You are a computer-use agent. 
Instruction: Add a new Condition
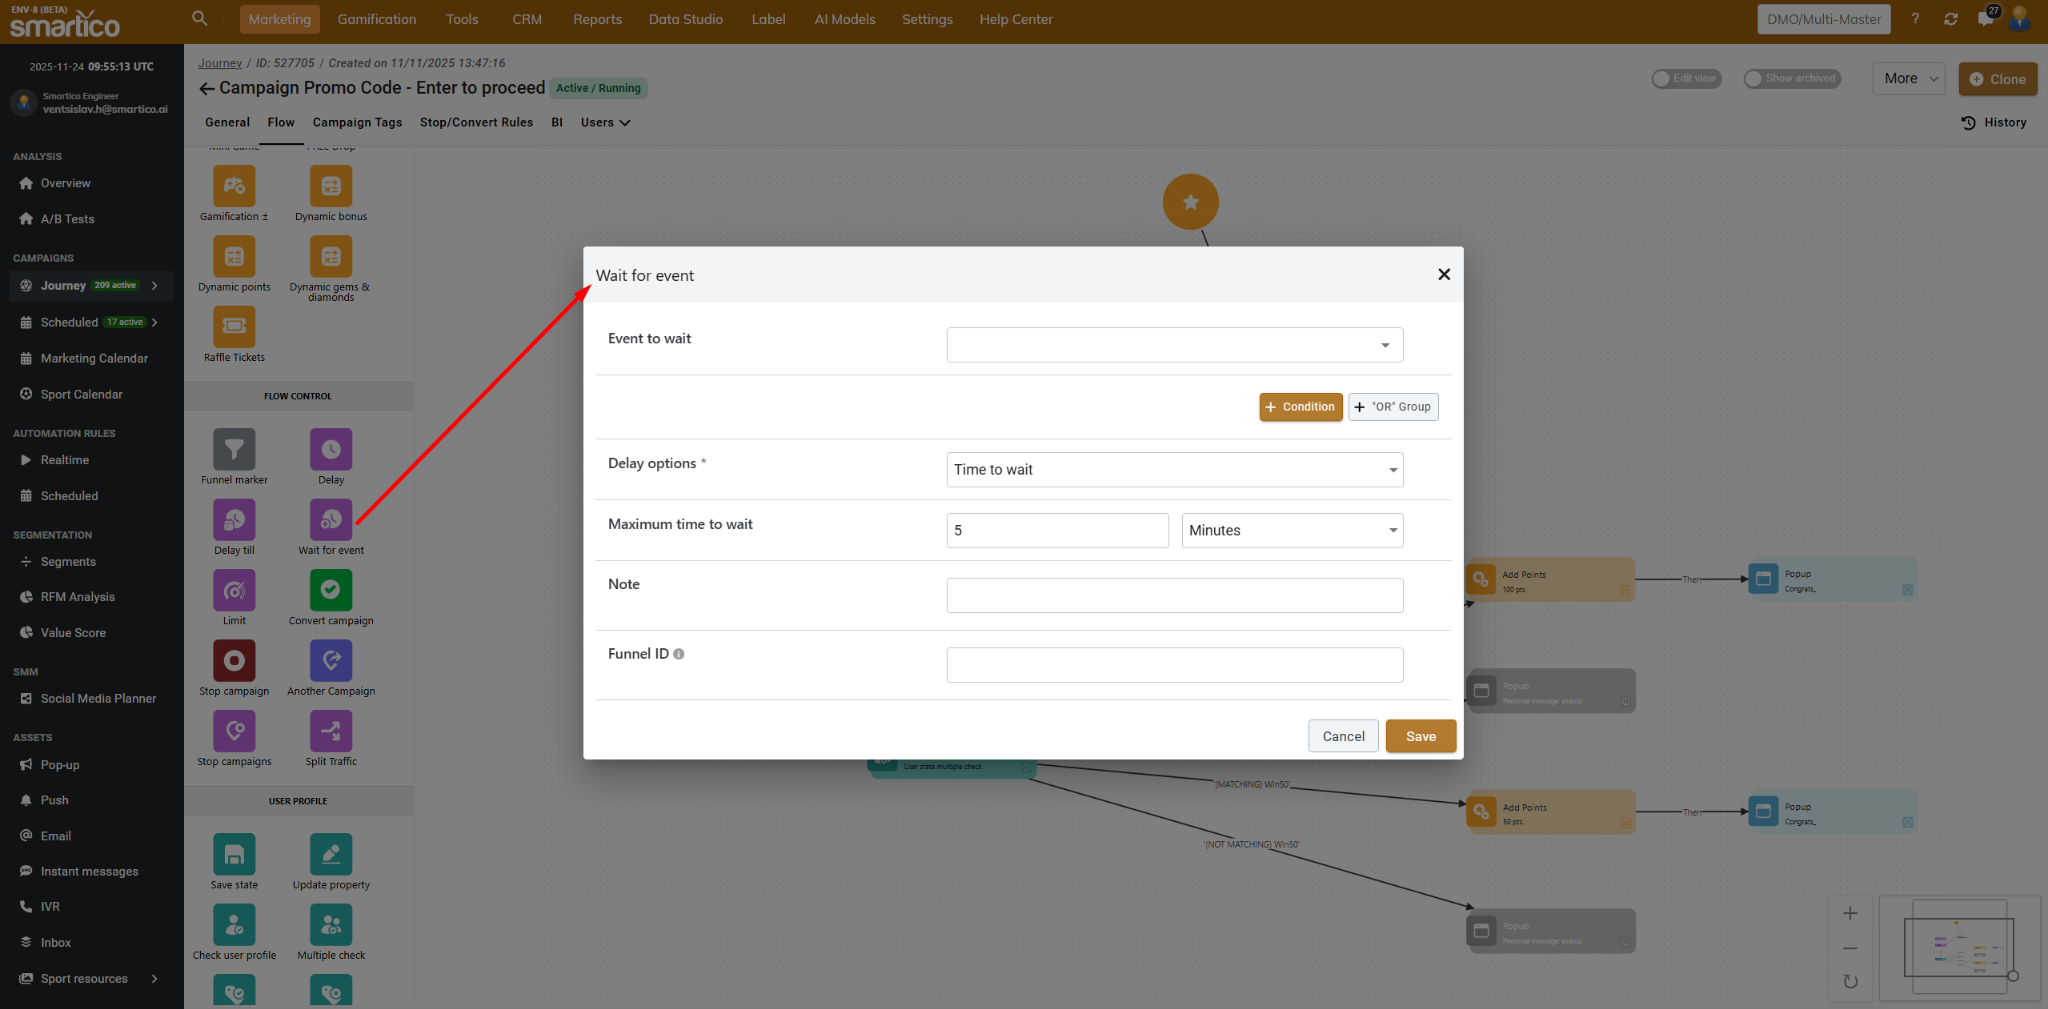(1300, 407)
